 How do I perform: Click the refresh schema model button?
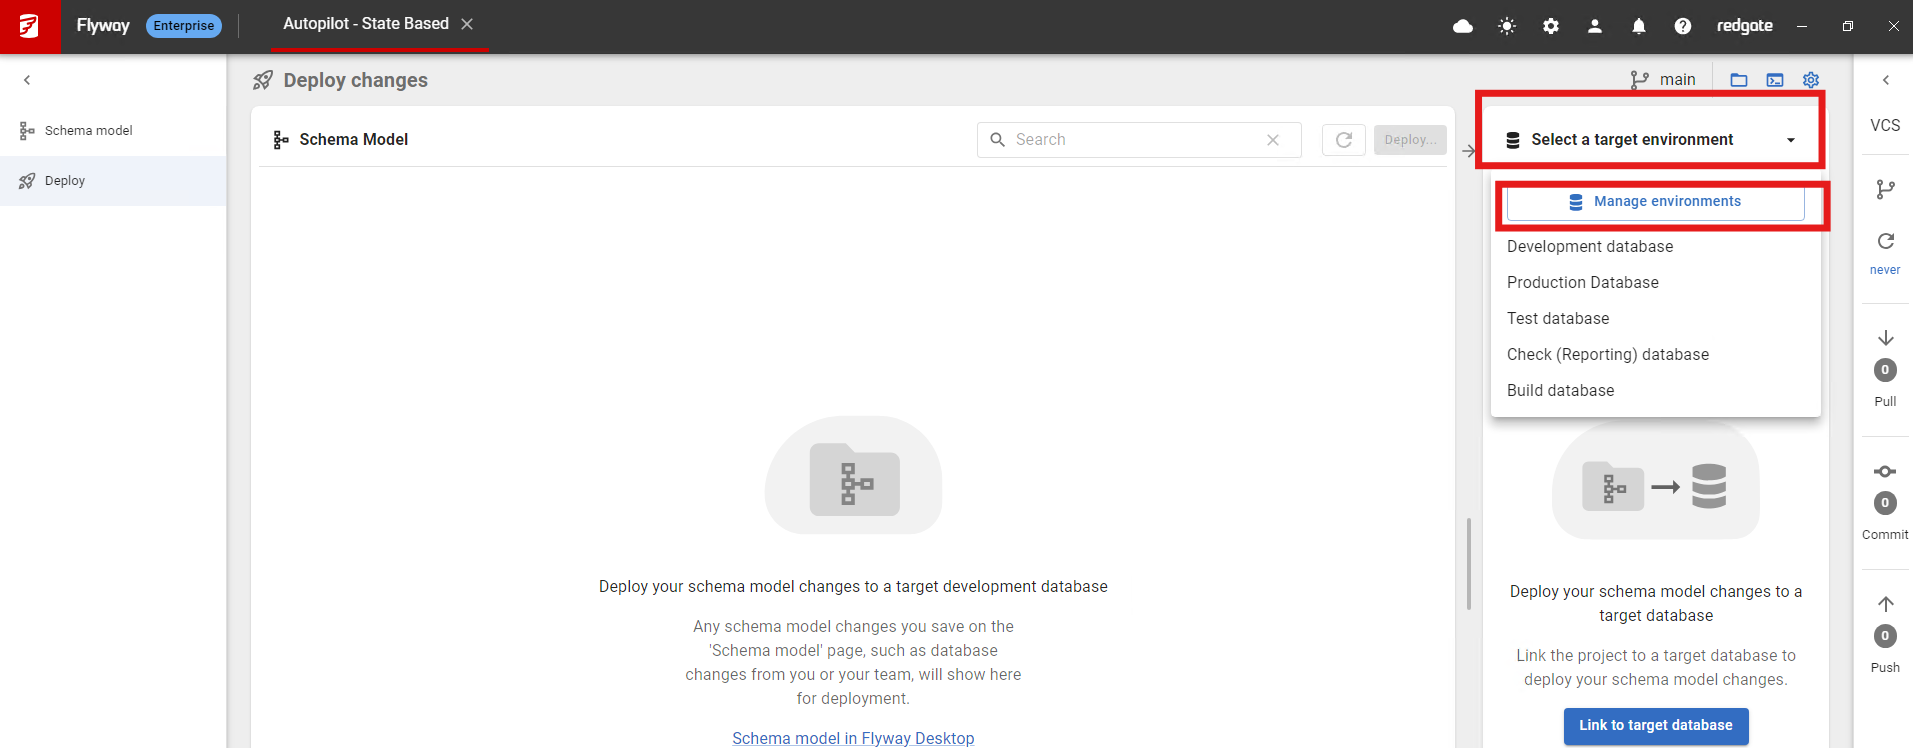tap(1343, 140)
